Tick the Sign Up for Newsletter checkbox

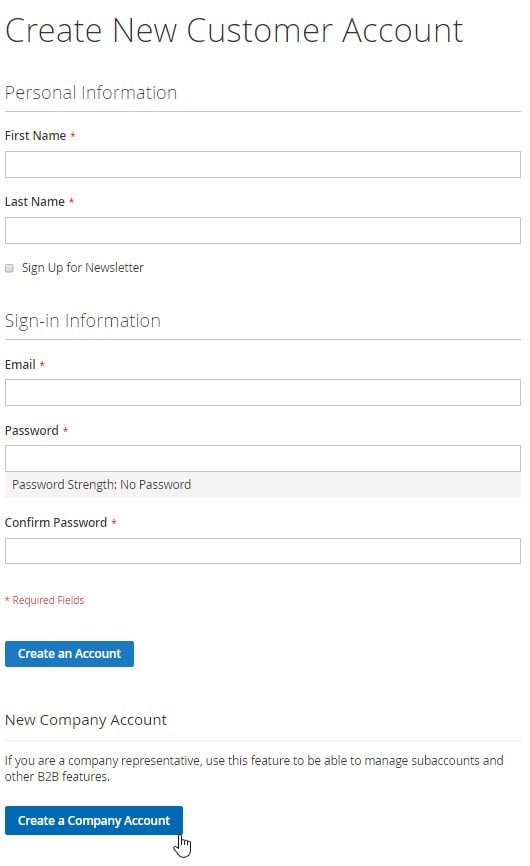click(9, 268)
